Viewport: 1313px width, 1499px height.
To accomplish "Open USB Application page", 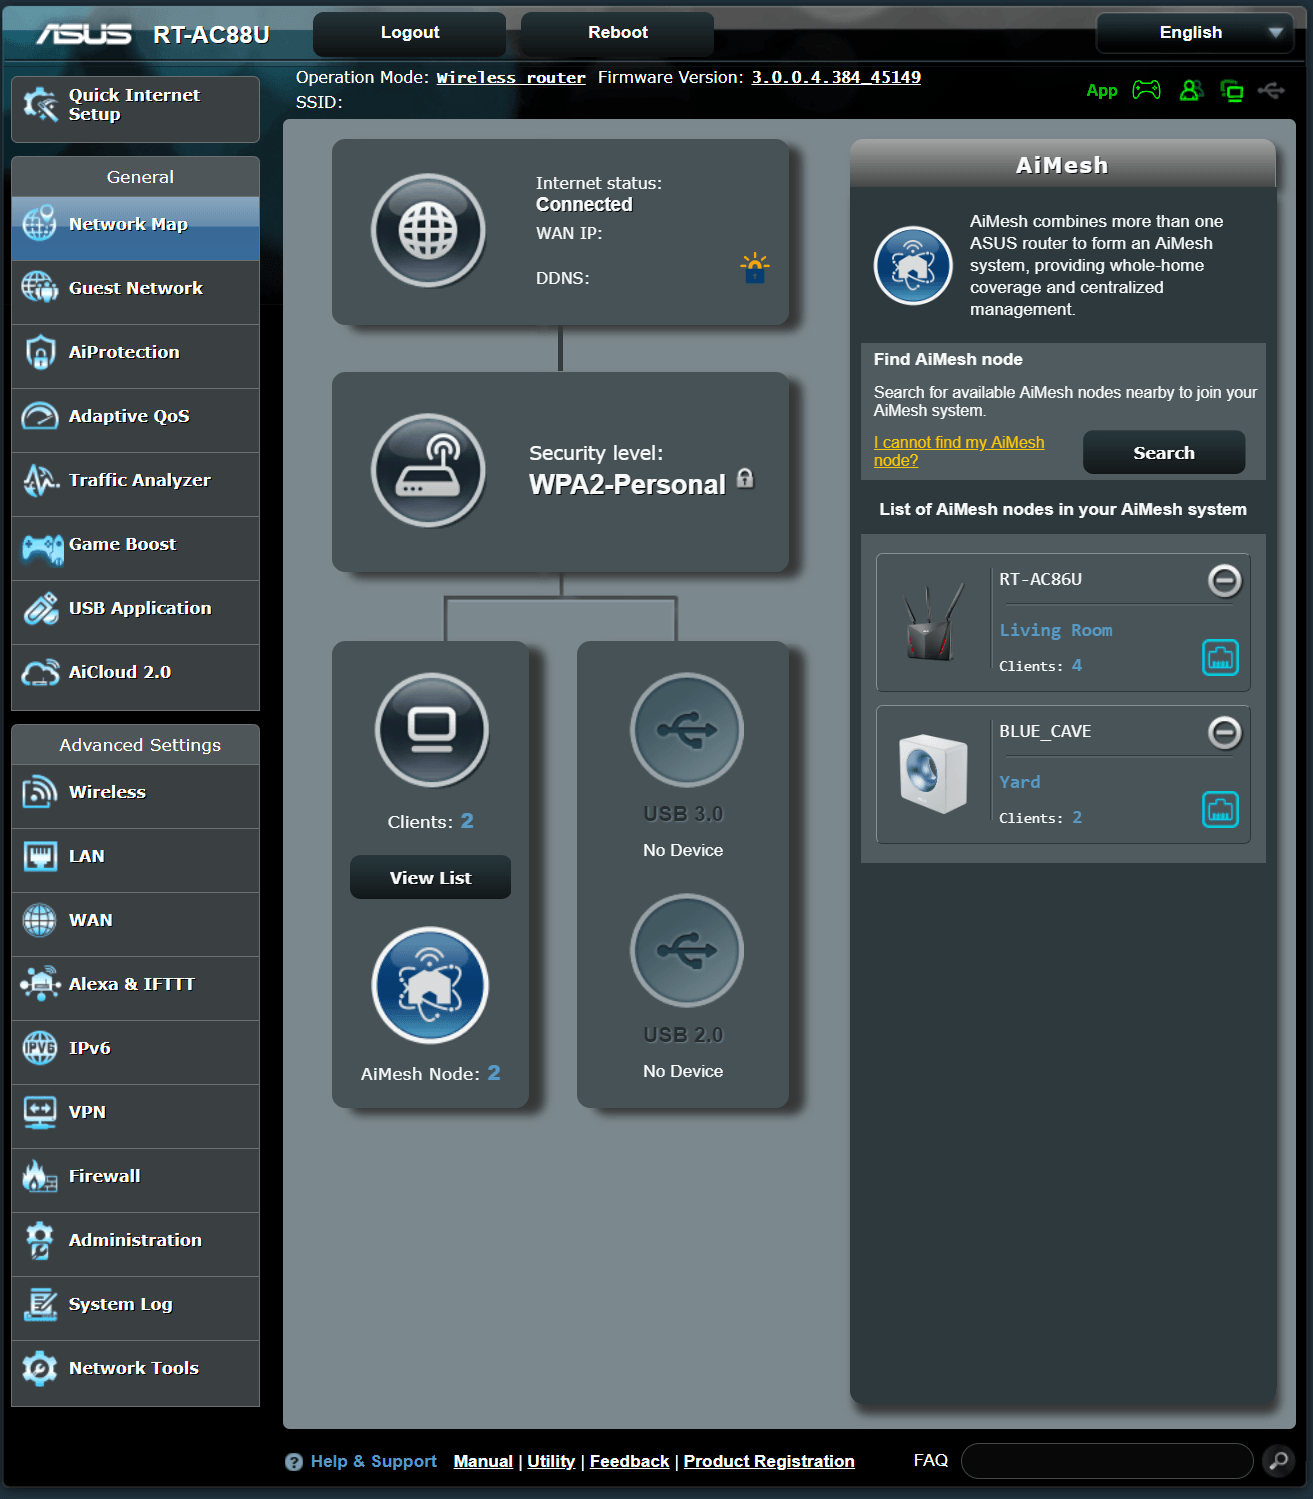I will pos(135,612).
